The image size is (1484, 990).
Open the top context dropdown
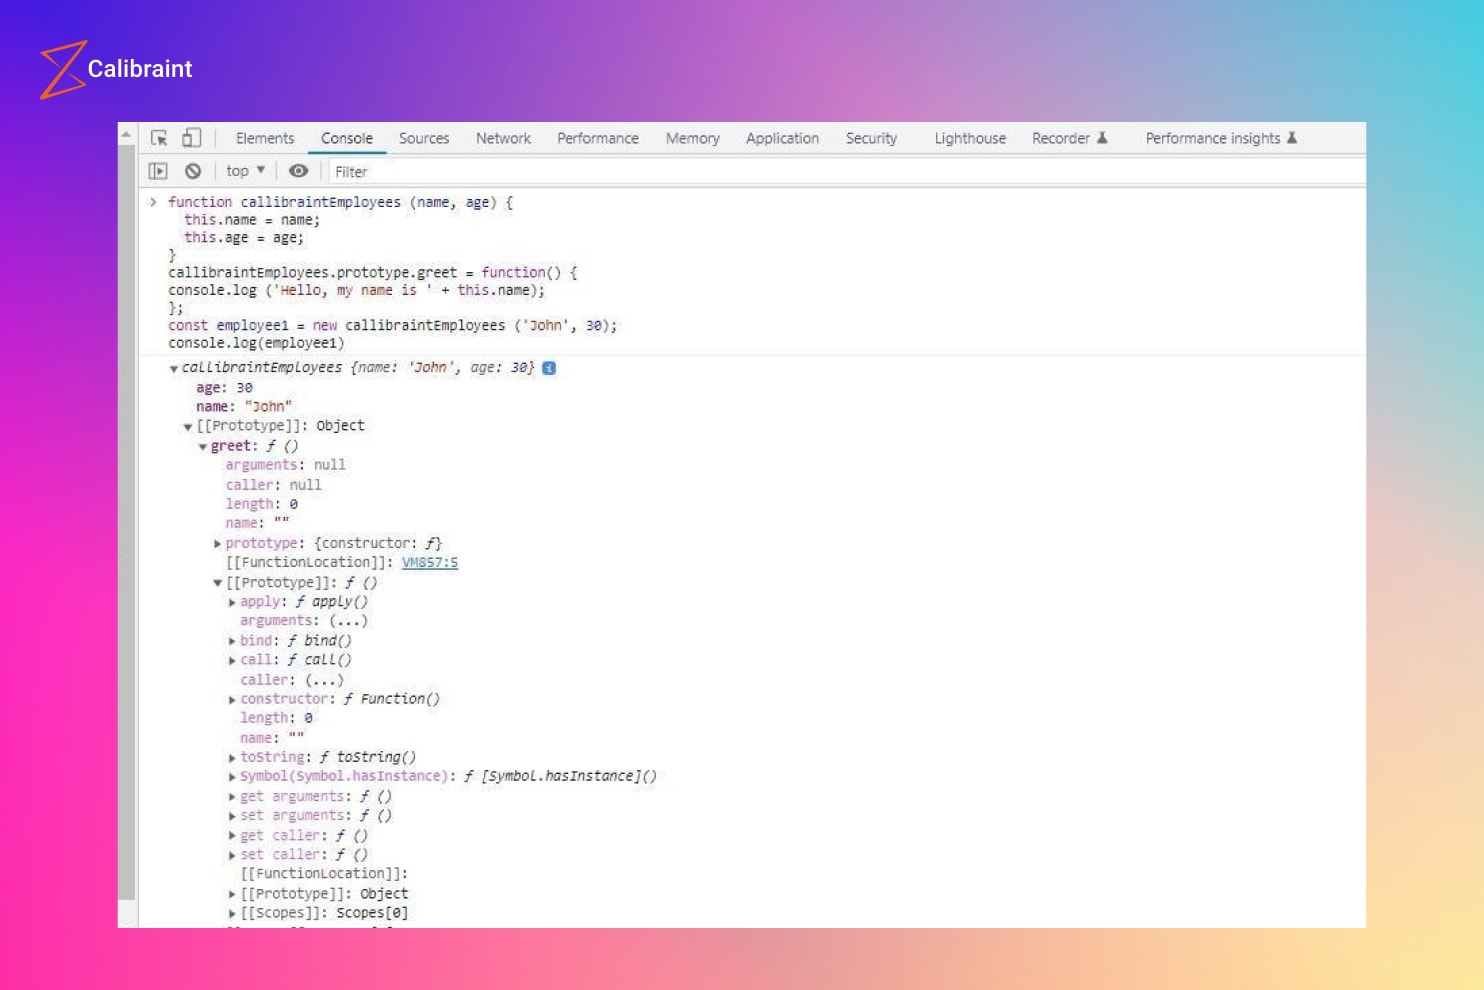[245, 171]
